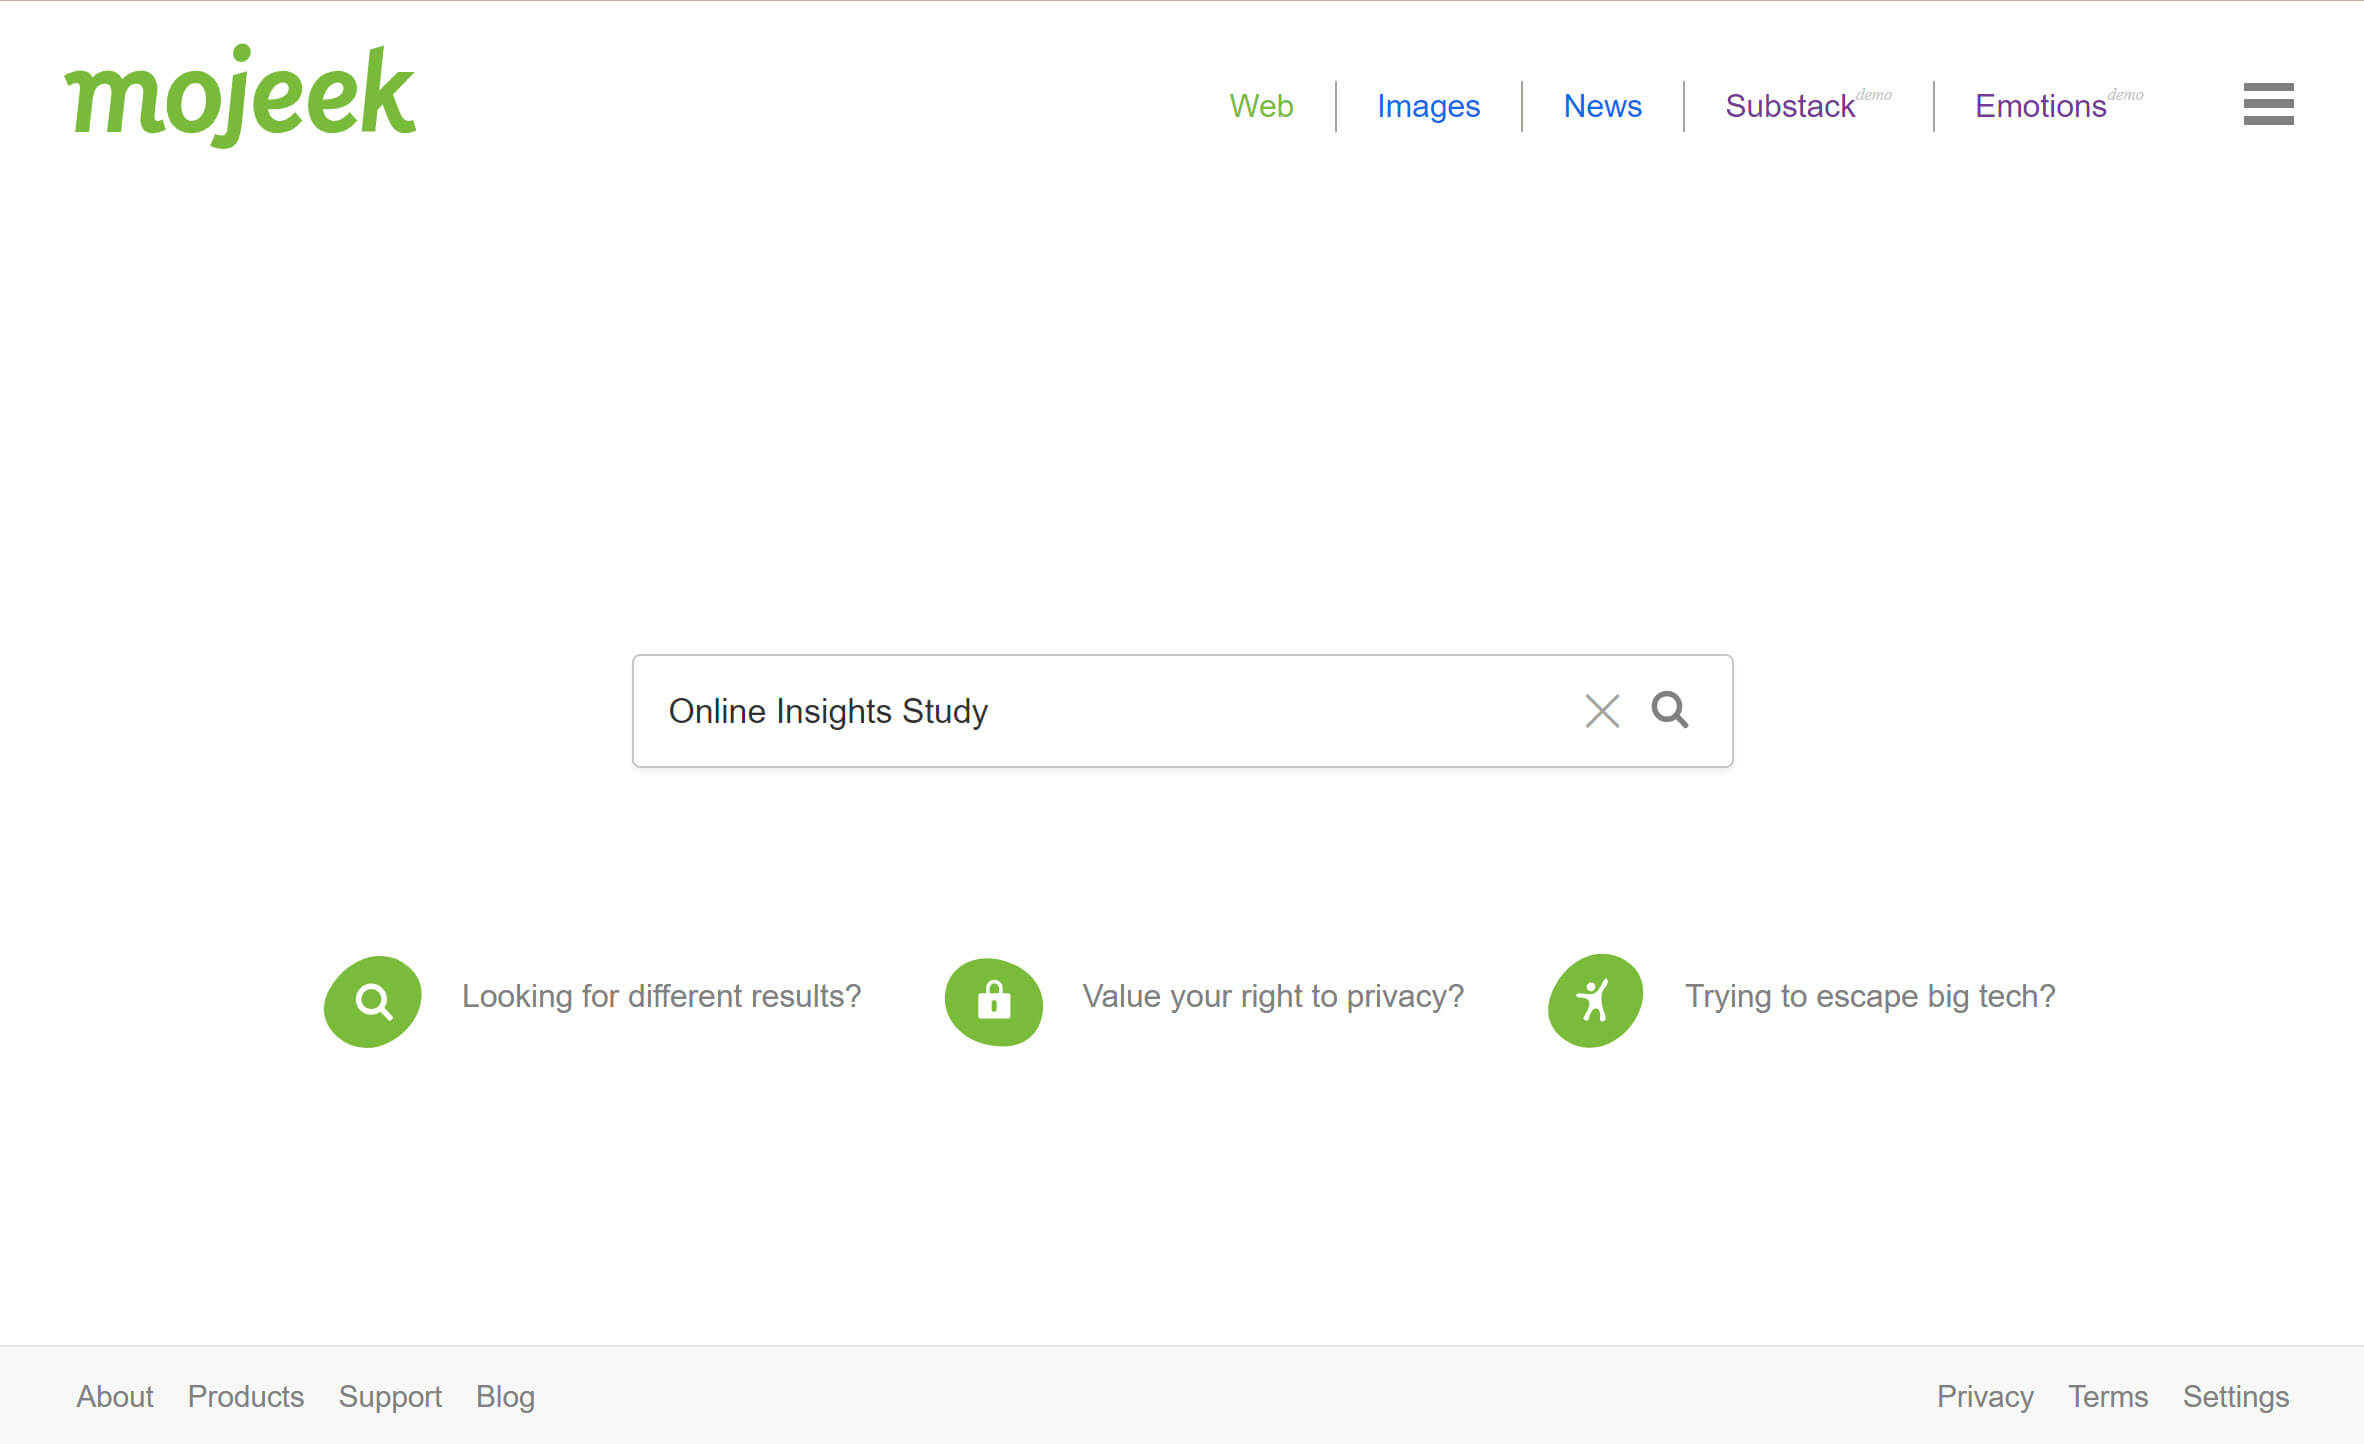Click the green padlock privacy icon
This screenshot has width=2364, height=1444.
(994, 1001)
